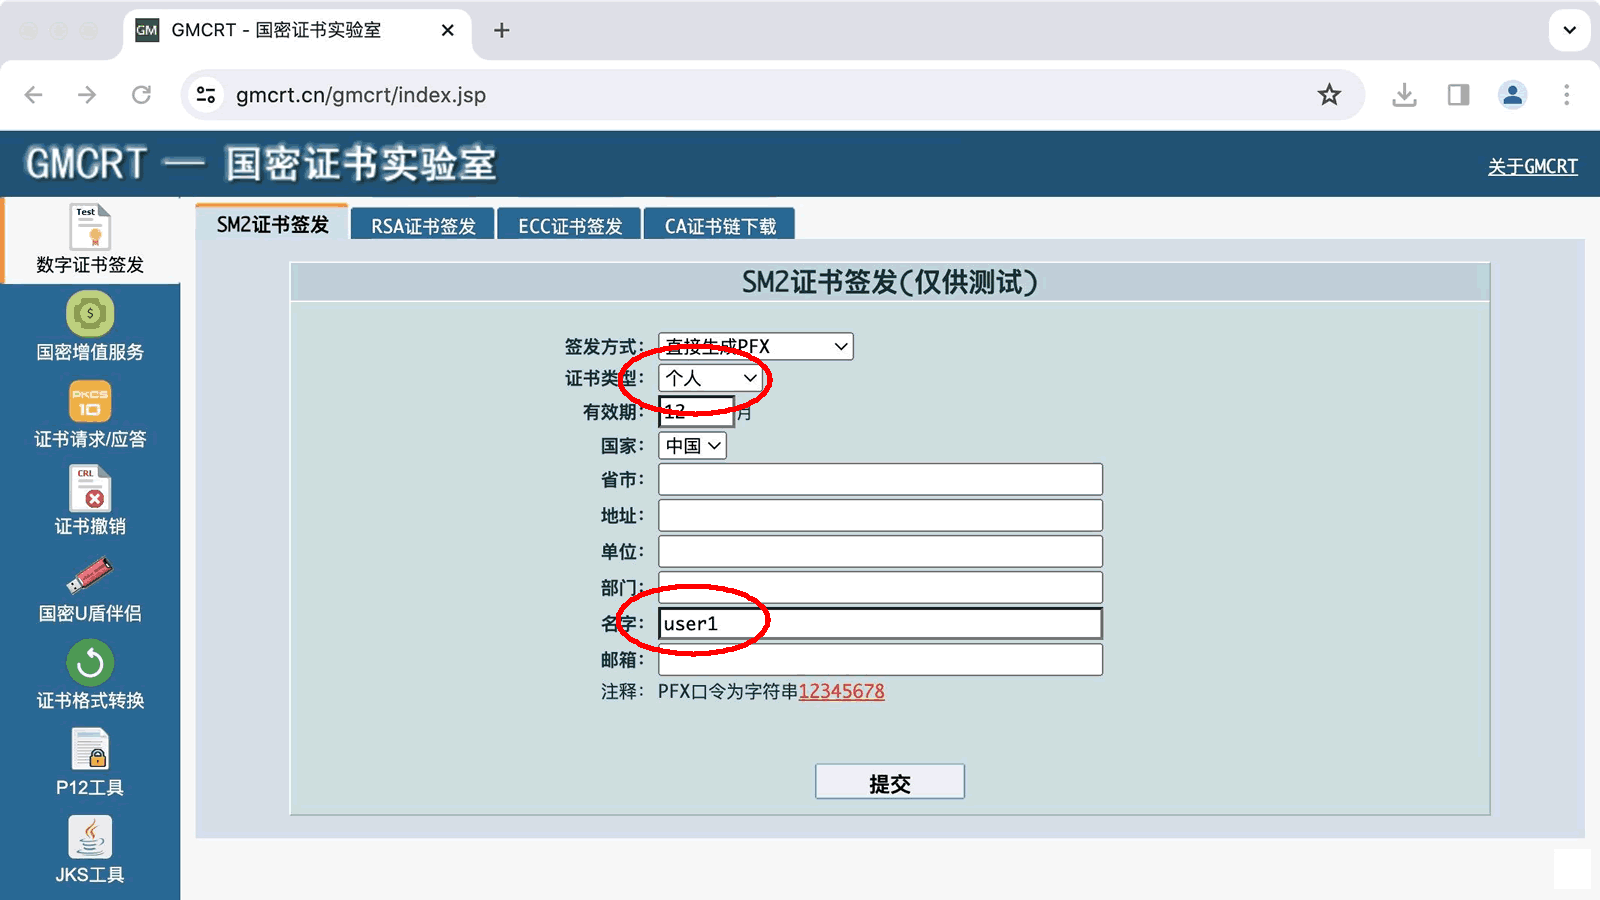Go back to previous page
The height and width of the screenshot is (900, 1600).
[x=34, y=95]
